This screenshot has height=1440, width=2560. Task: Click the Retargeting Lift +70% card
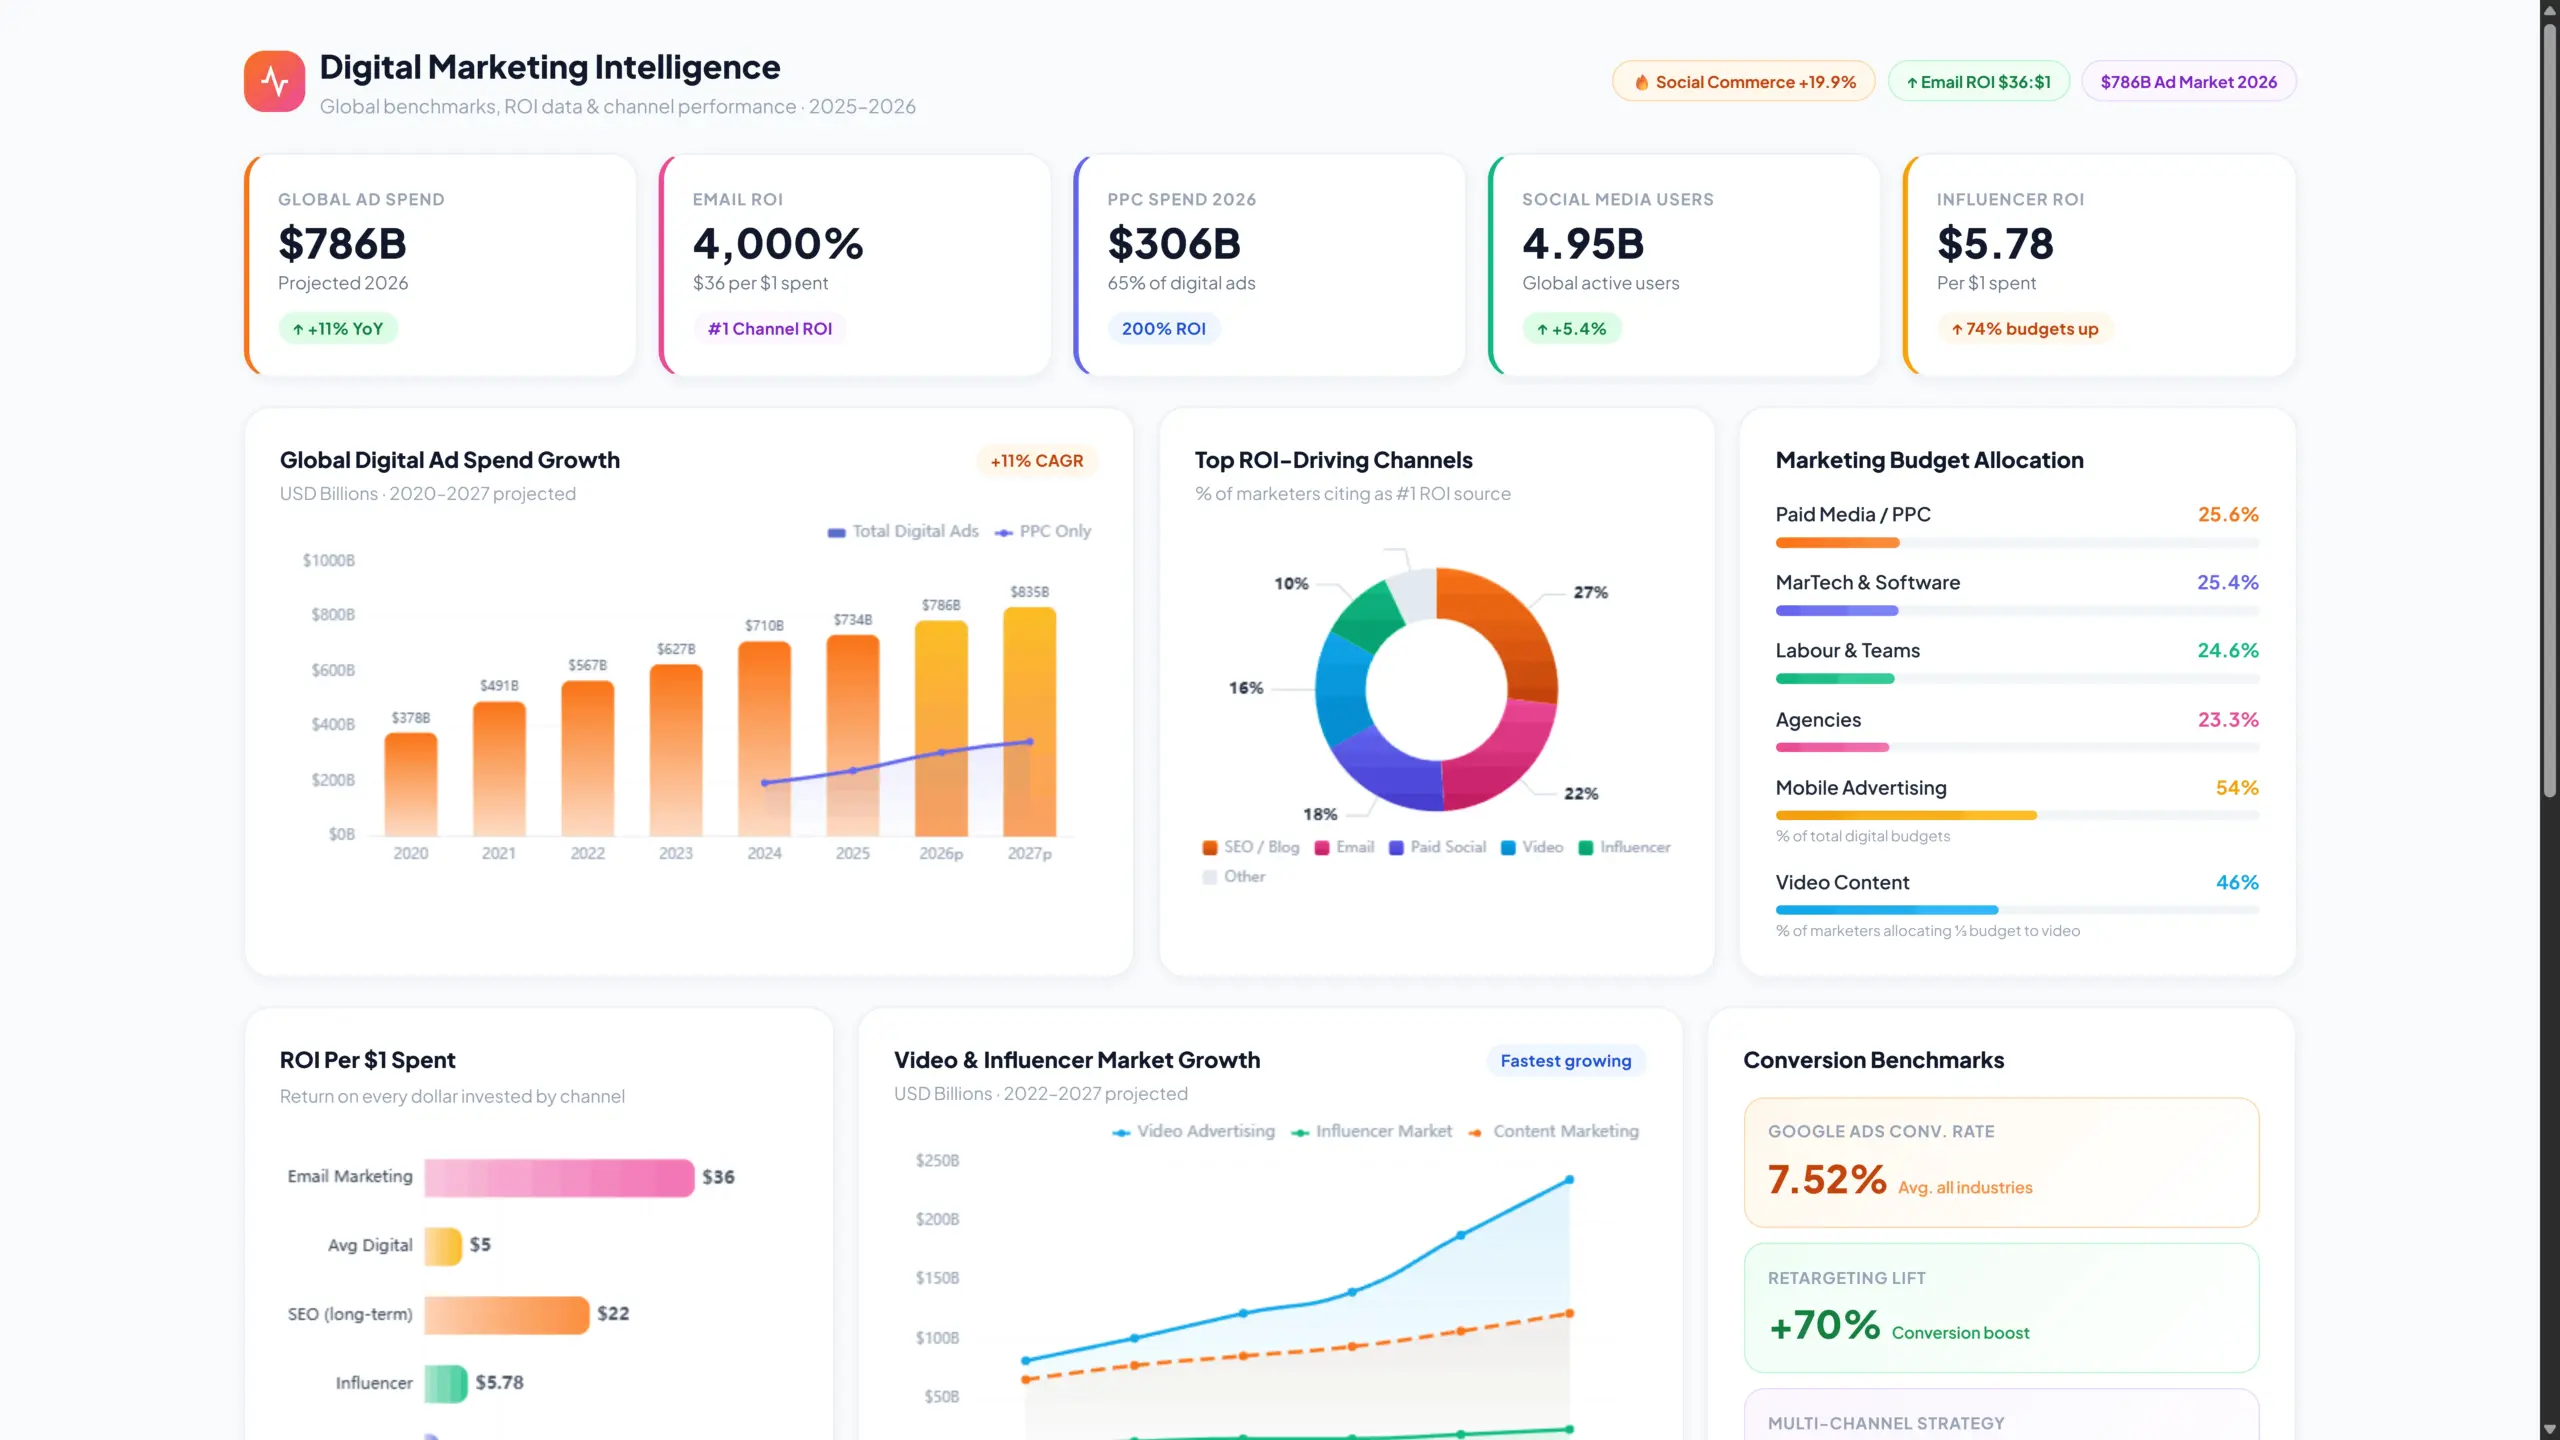tap(2001, 1308)
